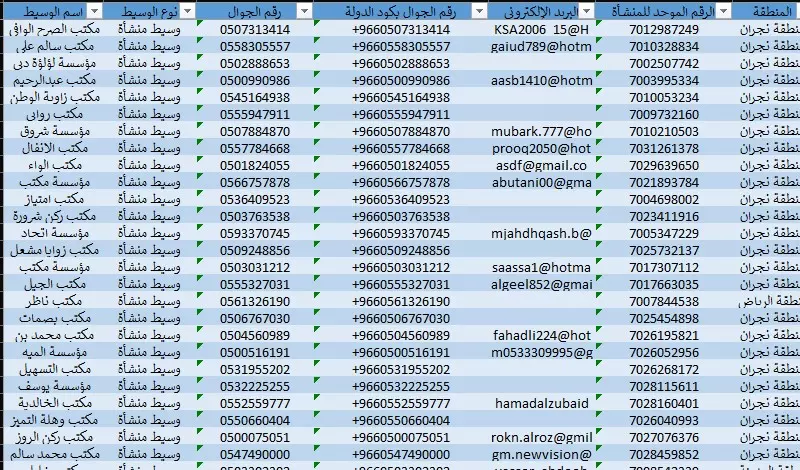Select cell with mobile 0501824055
The image size is (800, 470).
255,165
